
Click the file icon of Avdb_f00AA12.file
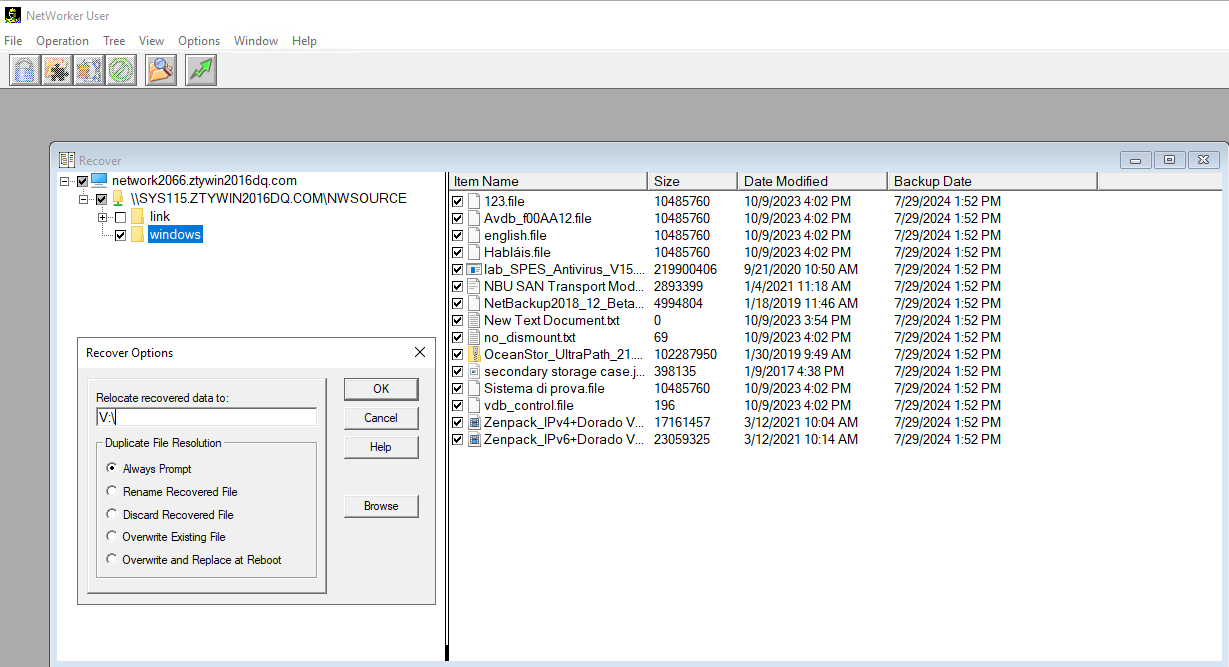(x=474, y=218)
